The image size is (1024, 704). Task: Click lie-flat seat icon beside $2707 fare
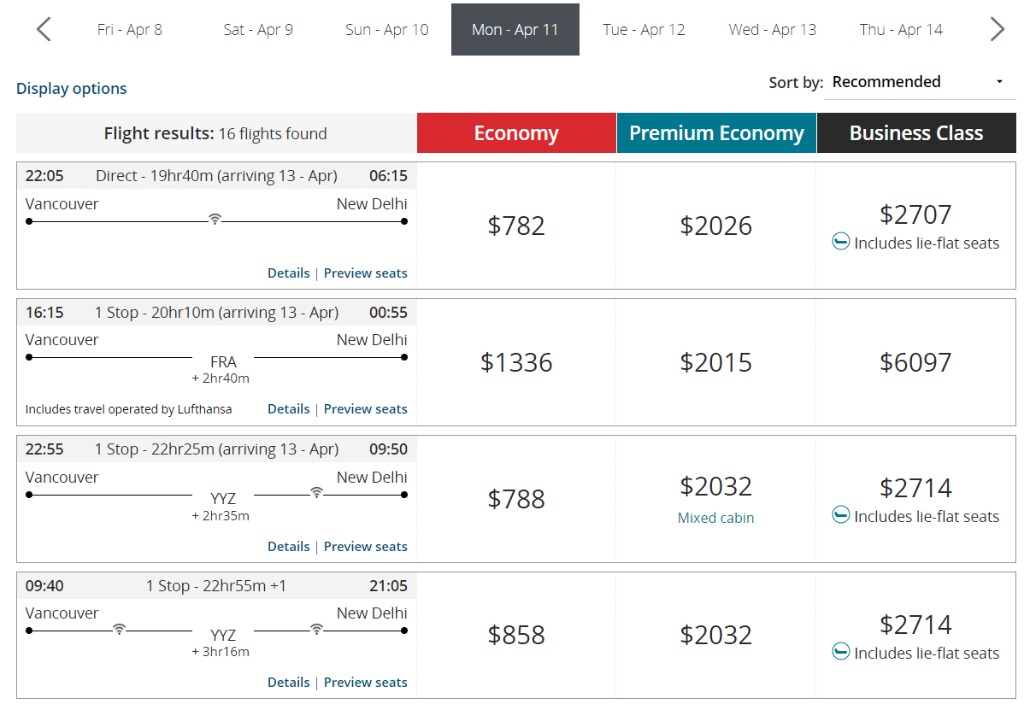tap(840, 242)
